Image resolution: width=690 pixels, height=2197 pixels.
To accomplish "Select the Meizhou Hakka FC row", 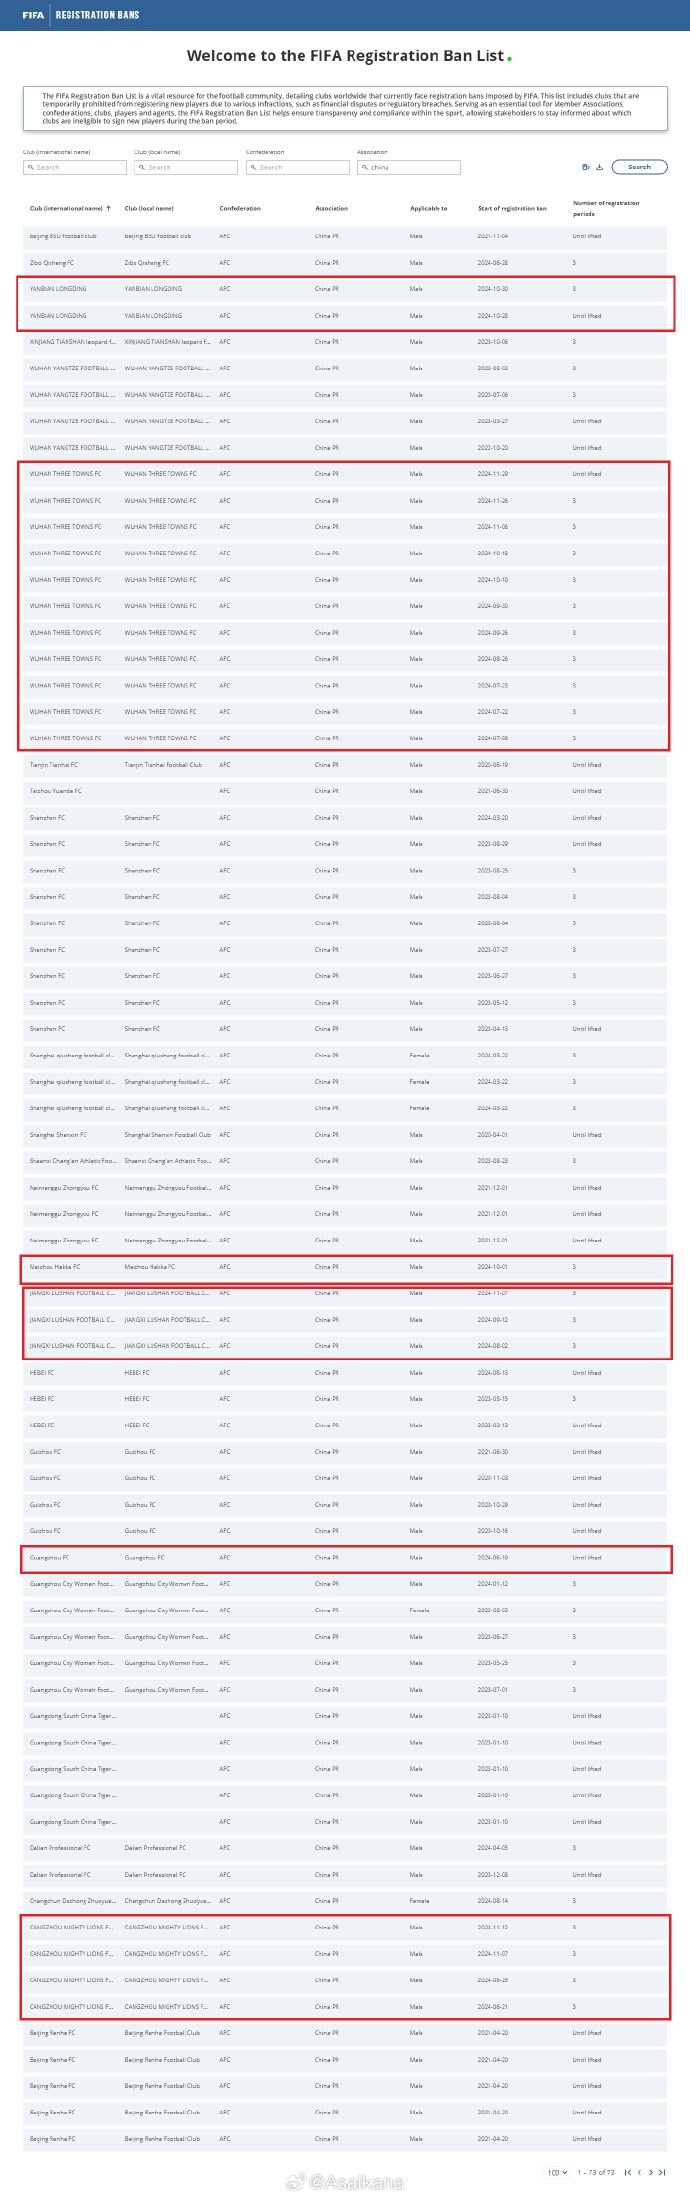I will (345, 1267).
